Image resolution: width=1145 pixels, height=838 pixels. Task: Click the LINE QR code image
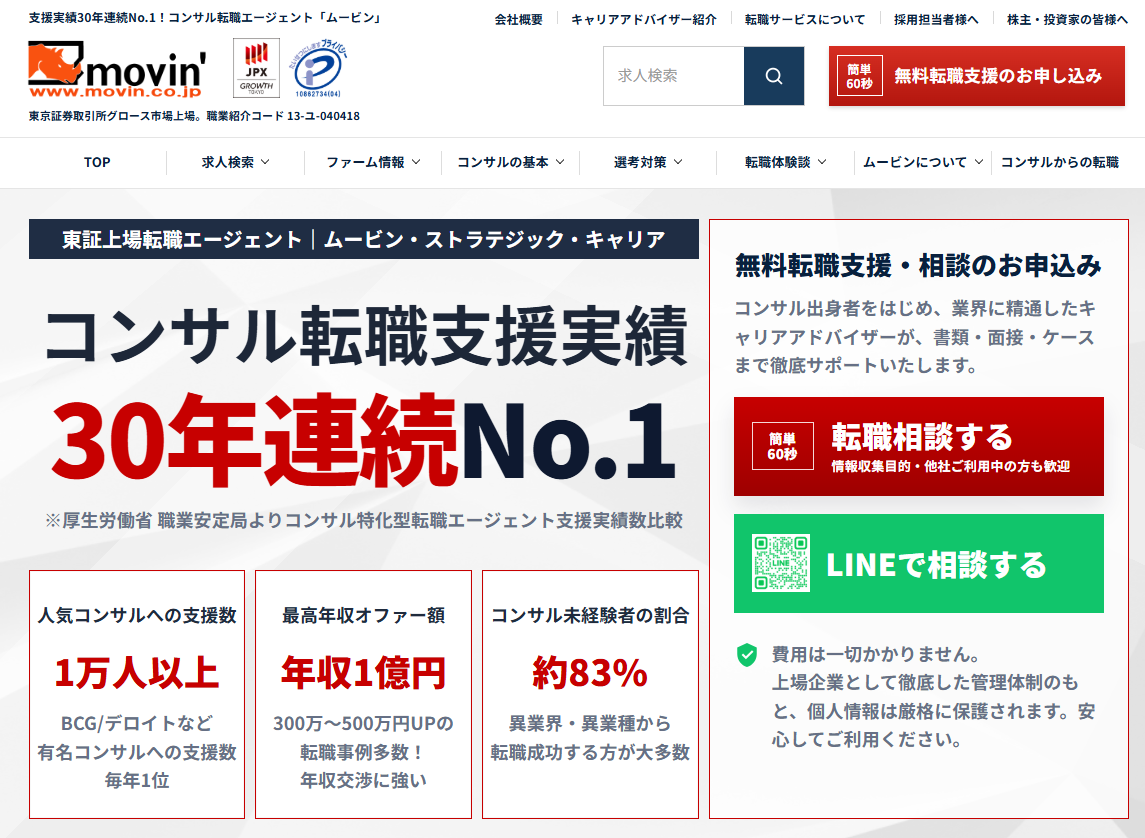(x=781, y=564)
